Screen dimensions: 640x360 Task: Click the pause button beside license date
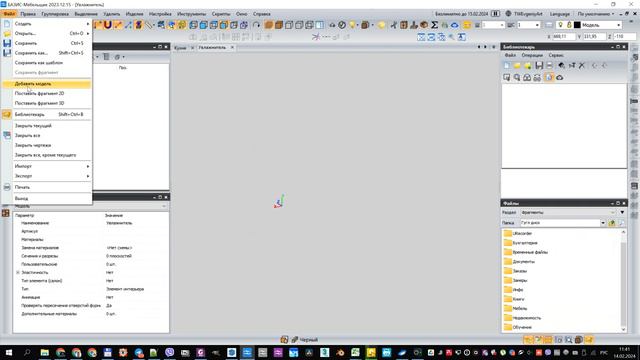(496, 14)
